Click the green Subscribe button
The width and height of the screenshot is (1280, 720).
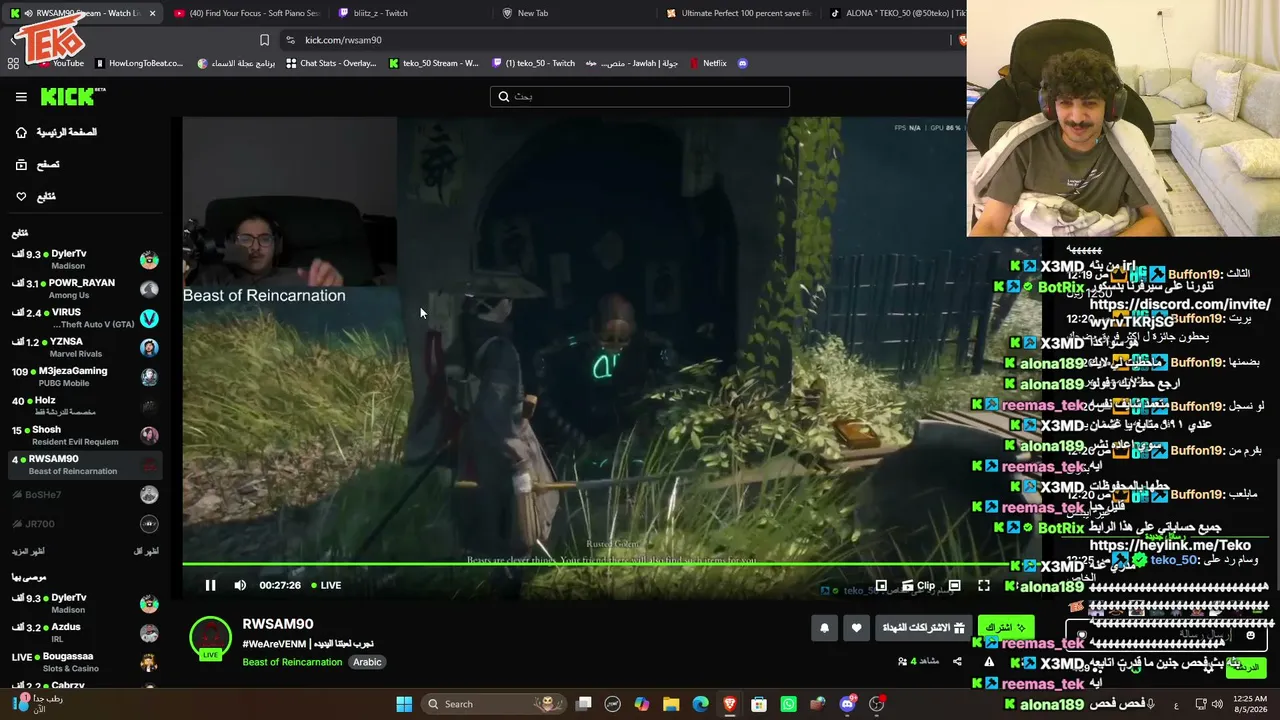coord(1006,628)
